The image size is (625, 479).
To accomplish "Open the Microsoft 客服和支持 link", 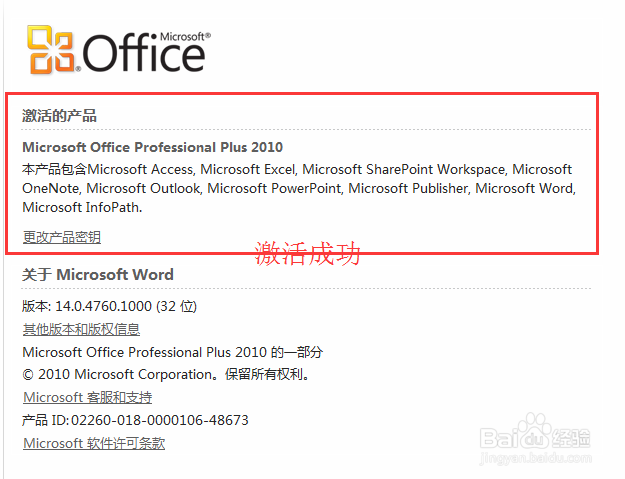I will (87, 398).
